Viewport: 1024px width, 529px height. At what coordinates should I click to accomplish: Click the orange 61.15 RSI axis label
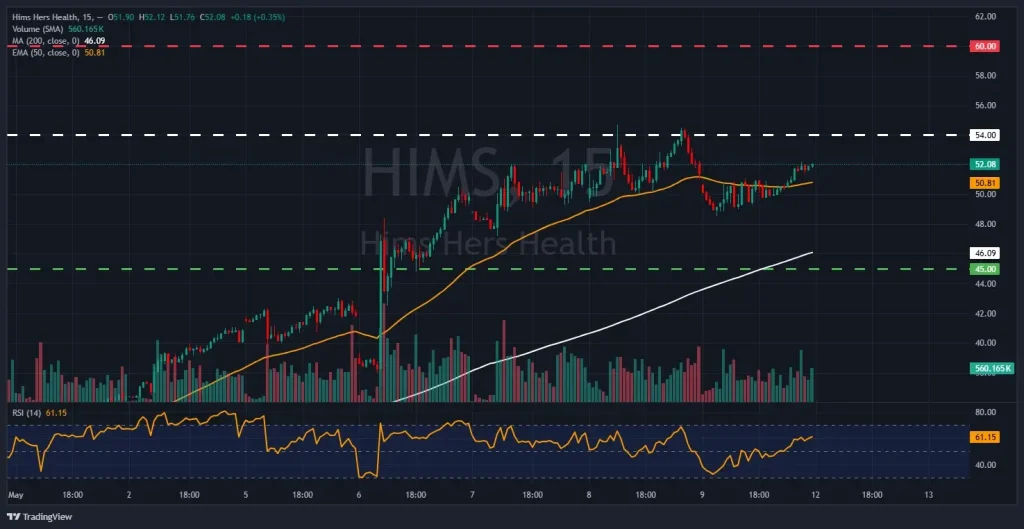tap(984, 438)
